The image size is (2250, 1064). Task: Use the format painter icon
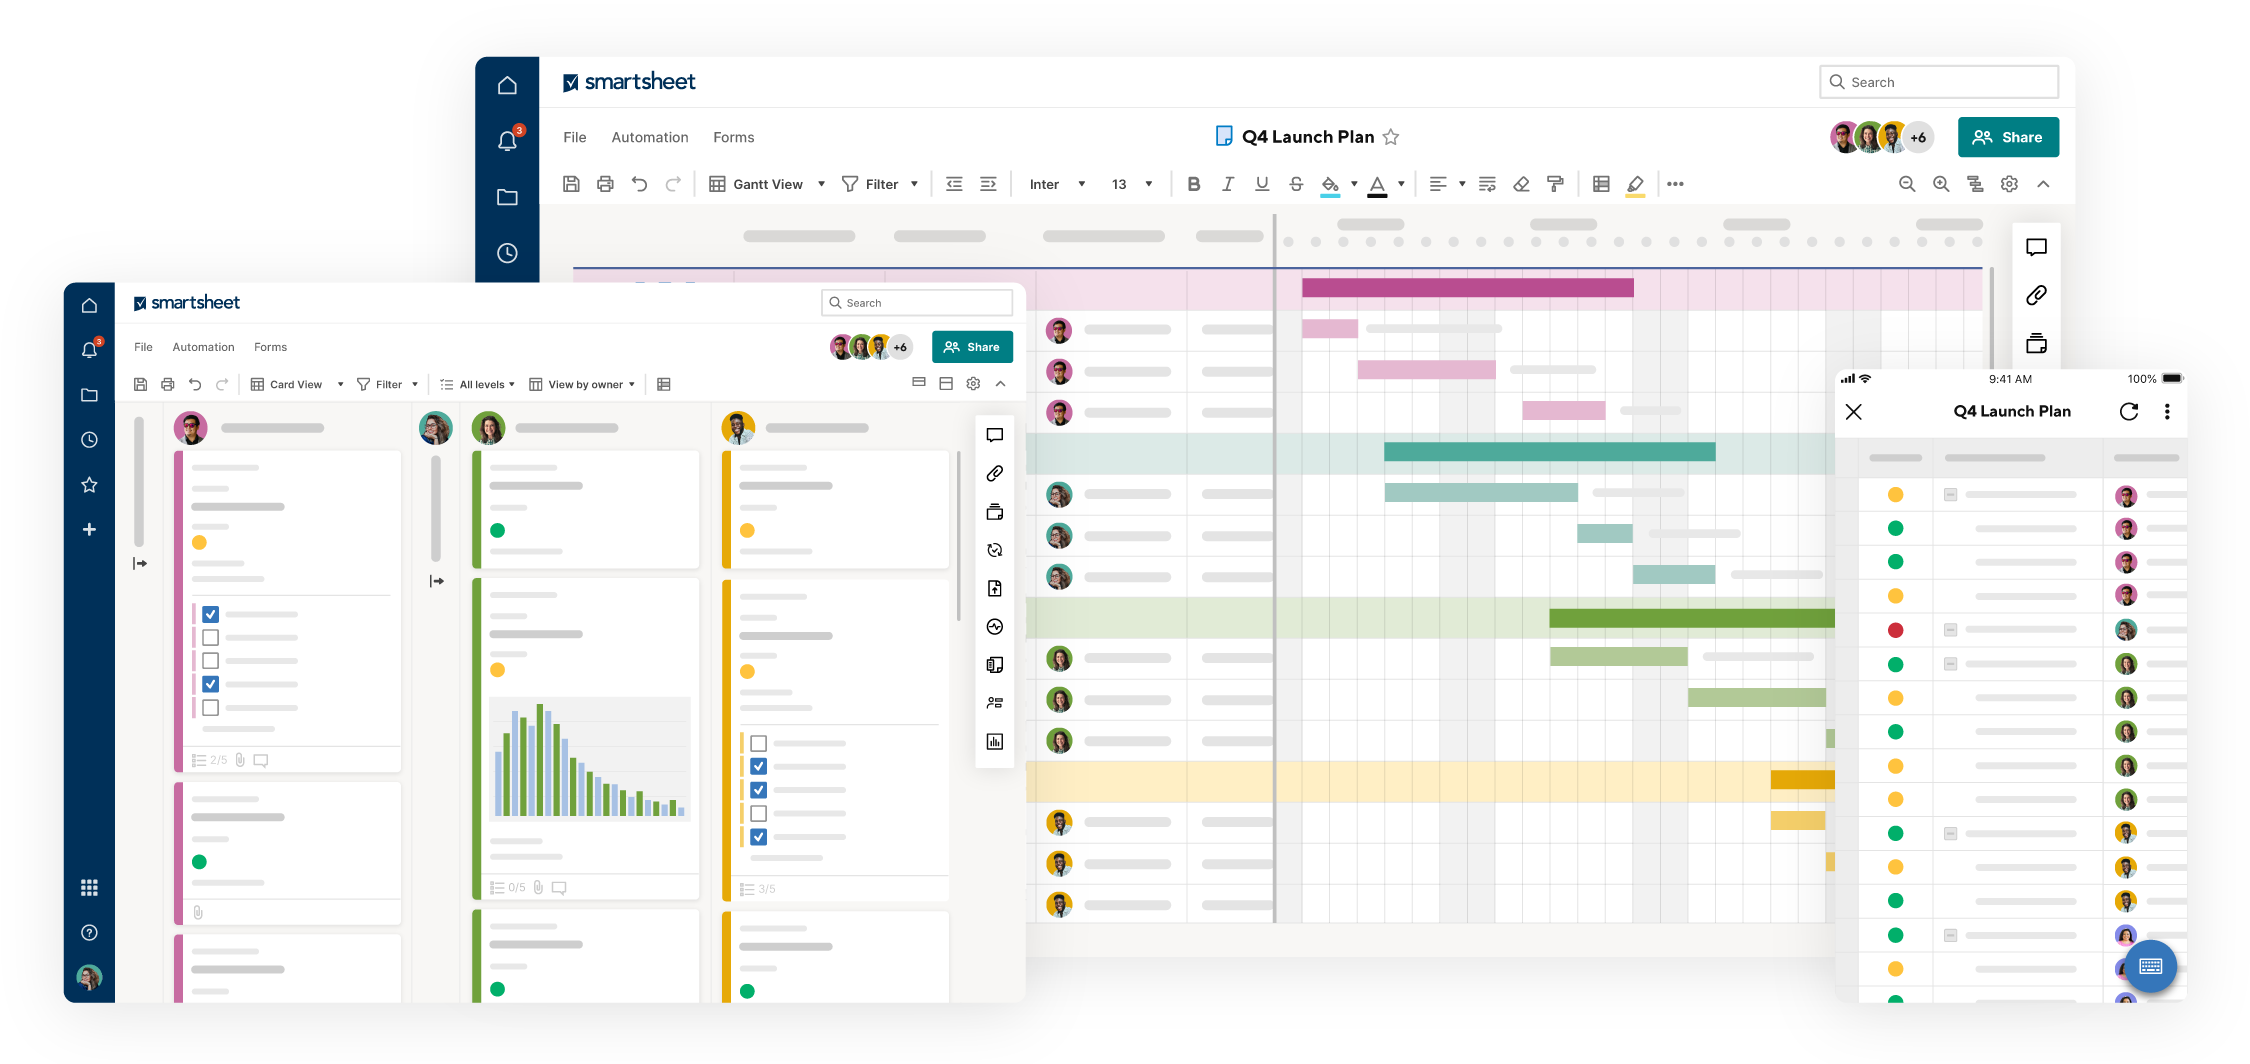point(1553,184)
